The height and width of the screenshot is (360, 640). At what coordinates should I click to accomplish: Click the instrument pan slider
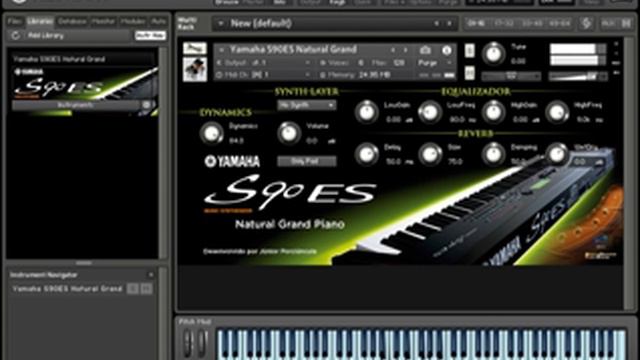point(511,76)
